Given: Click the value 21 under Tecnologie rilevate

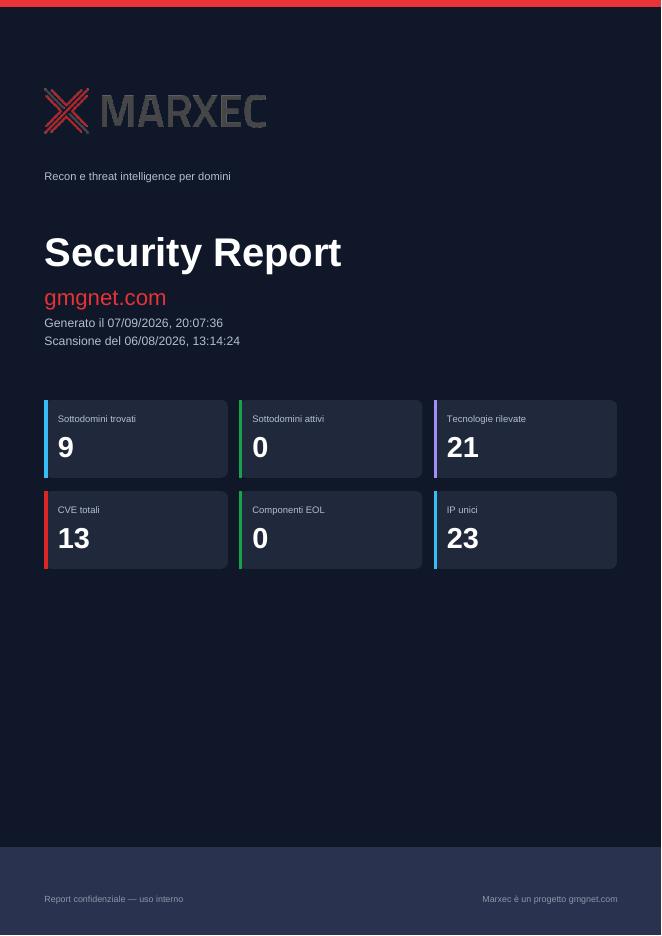Looking at the screenshot, I should pyautogui.click(x=463, y=448).
